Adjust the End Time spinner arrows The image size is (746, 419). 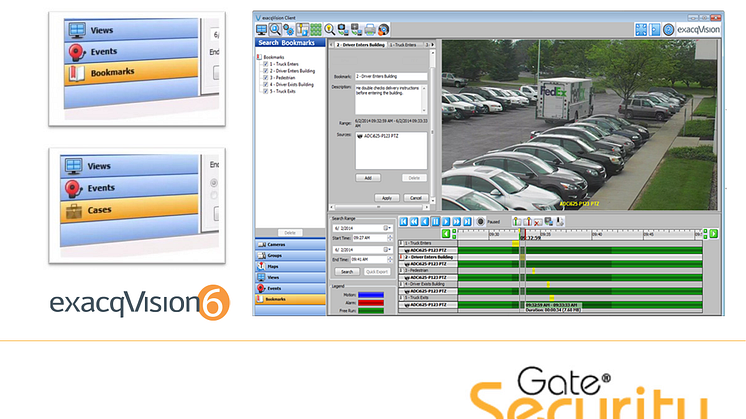coord(390,260)
